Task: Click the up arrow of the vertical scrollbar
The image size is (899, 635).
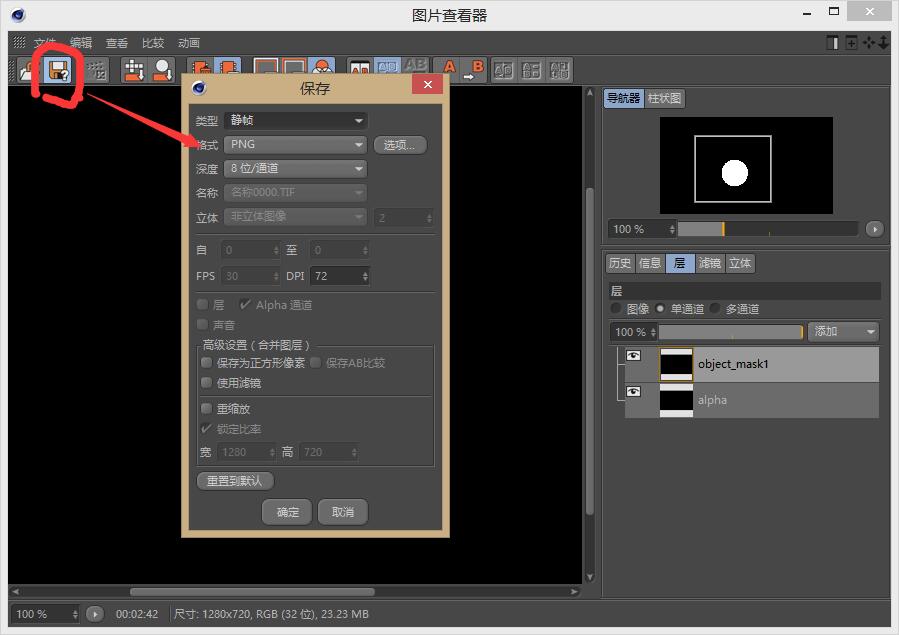Action: point(589,93)
